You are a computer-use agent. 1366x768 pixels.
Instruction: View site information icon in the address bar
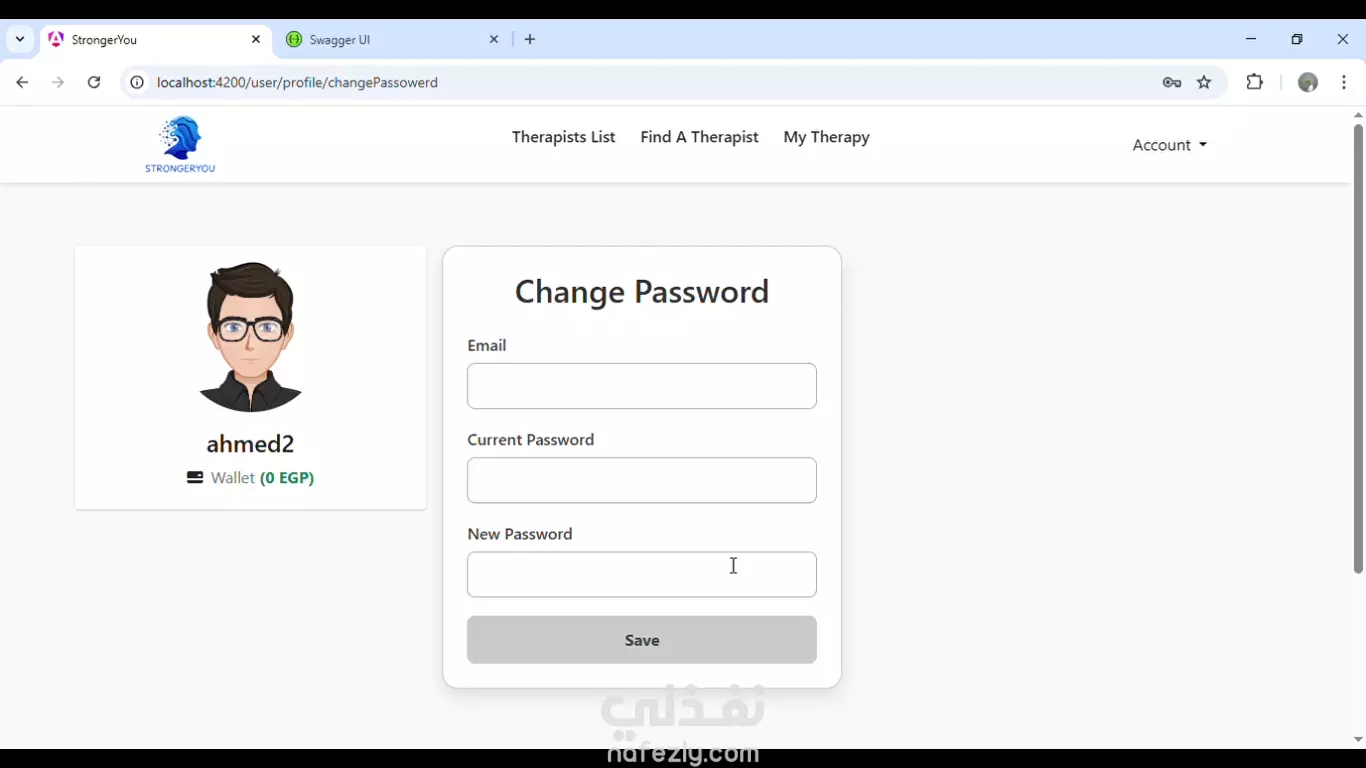coord(137,83)
